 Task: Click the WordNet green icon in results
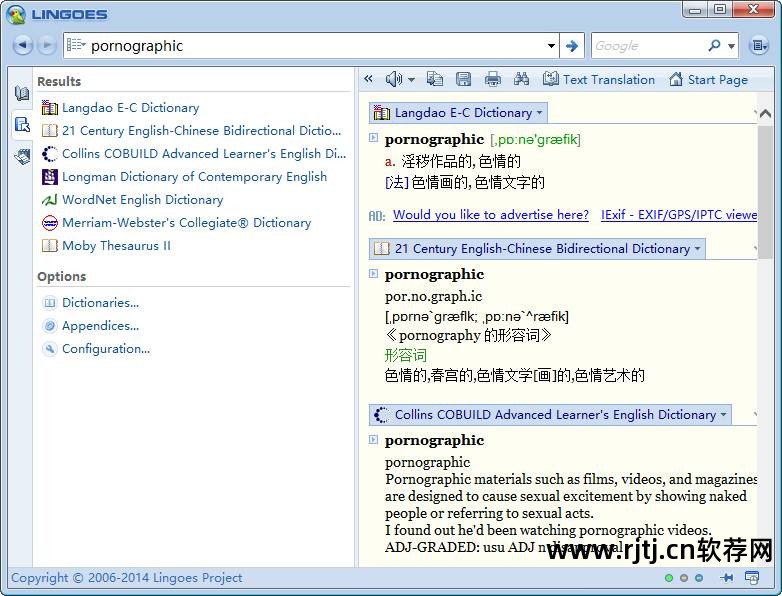point(49,199)
